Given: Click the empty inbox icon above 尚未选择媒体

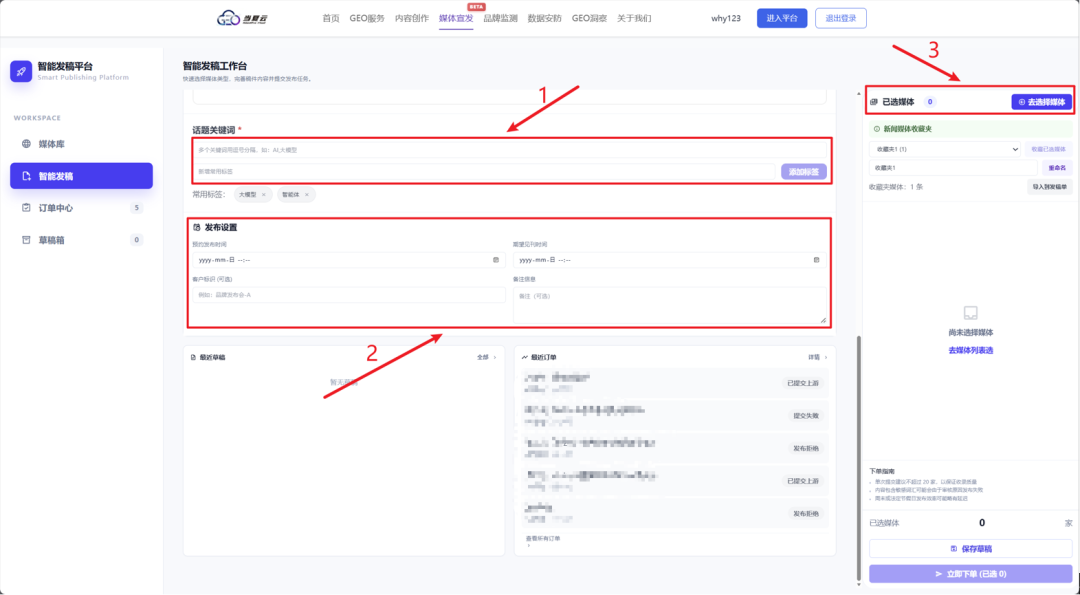Looking at the screenshot, I should coord(970,313).
